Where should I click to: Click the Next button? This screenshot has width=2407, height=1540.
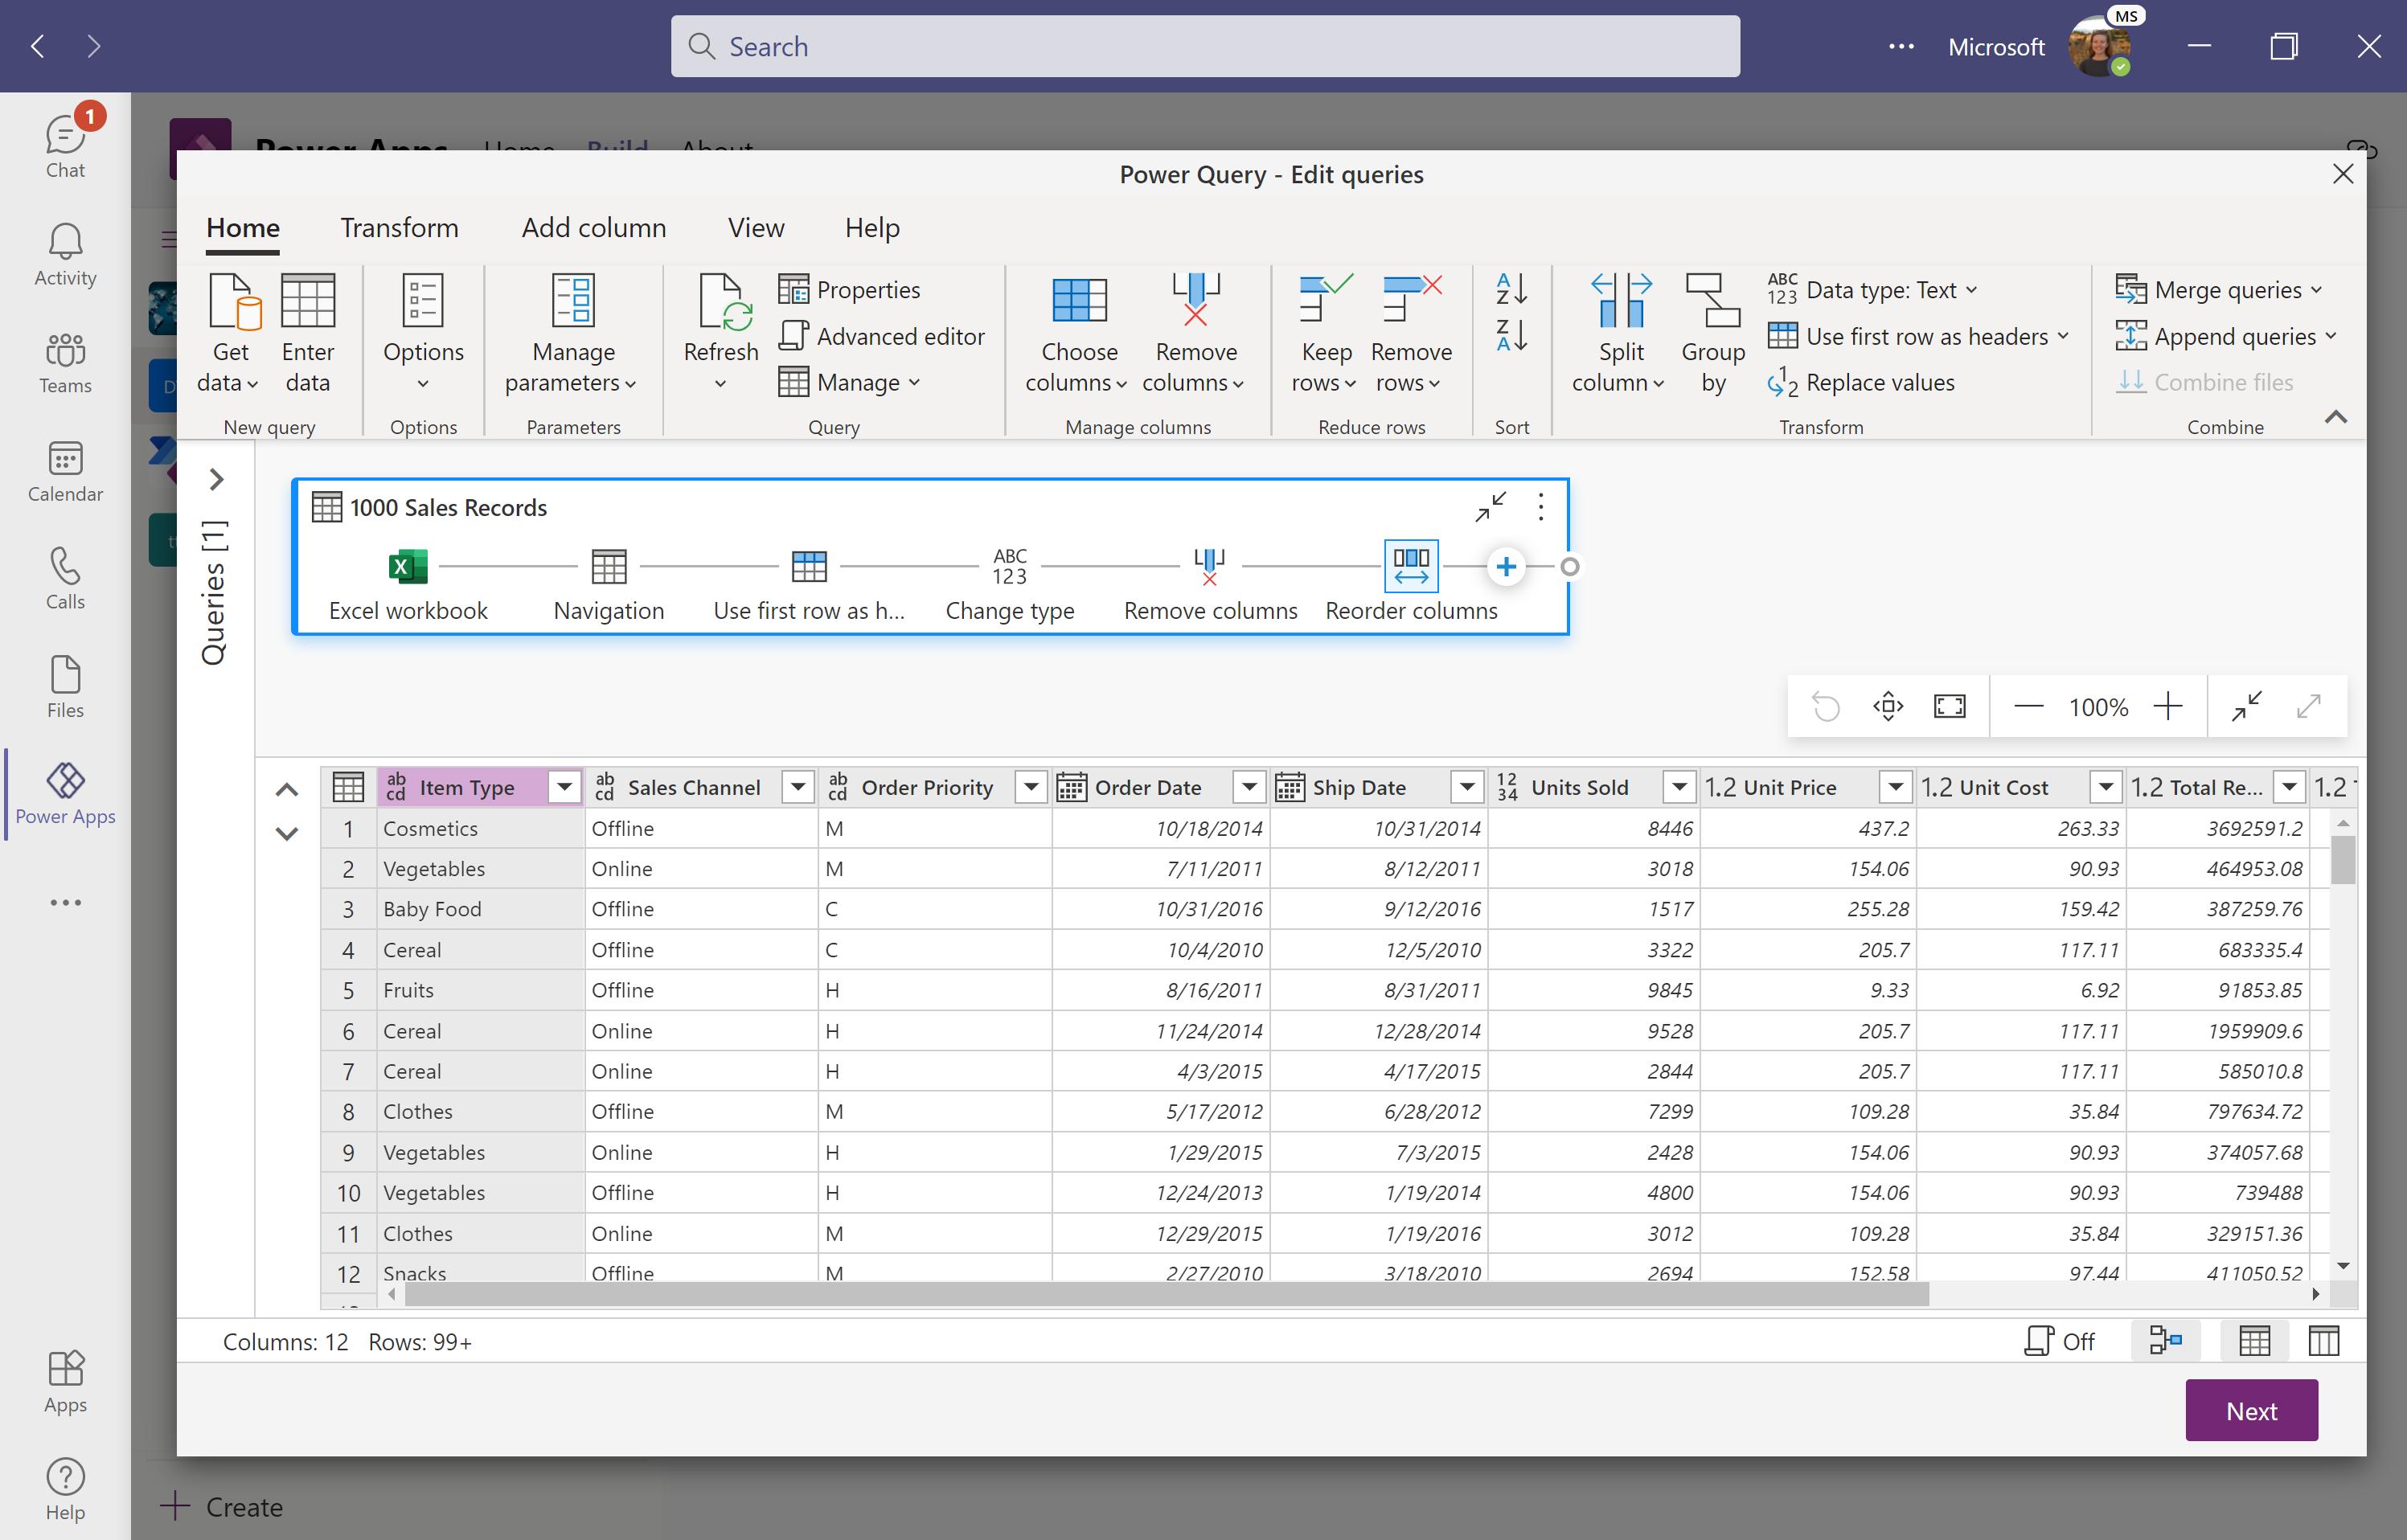2251,1411
